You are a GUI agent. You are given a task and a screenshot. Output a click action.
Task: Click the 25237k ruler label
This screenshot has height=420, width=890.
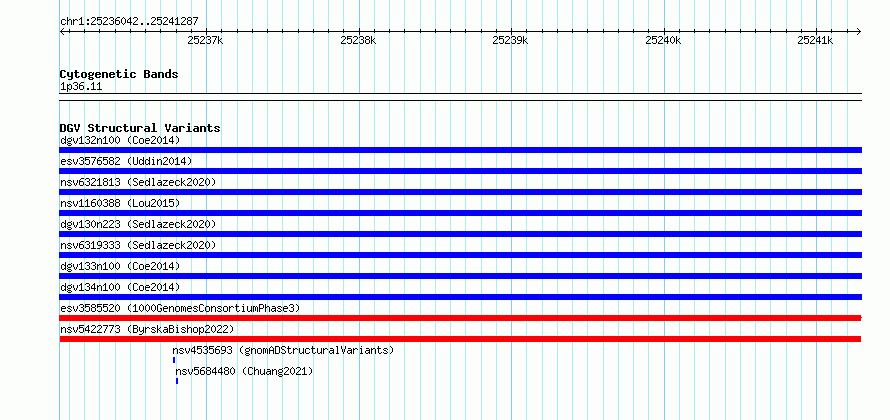205,40
